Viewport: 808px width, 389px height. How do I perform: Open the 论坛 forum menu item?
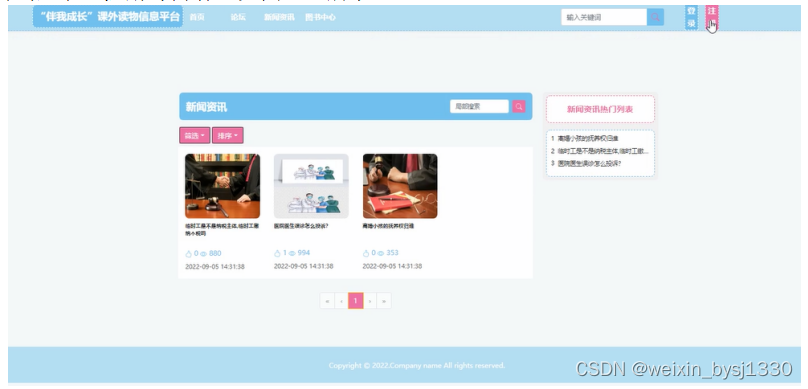pyautogui.click(x=238, y=17)
